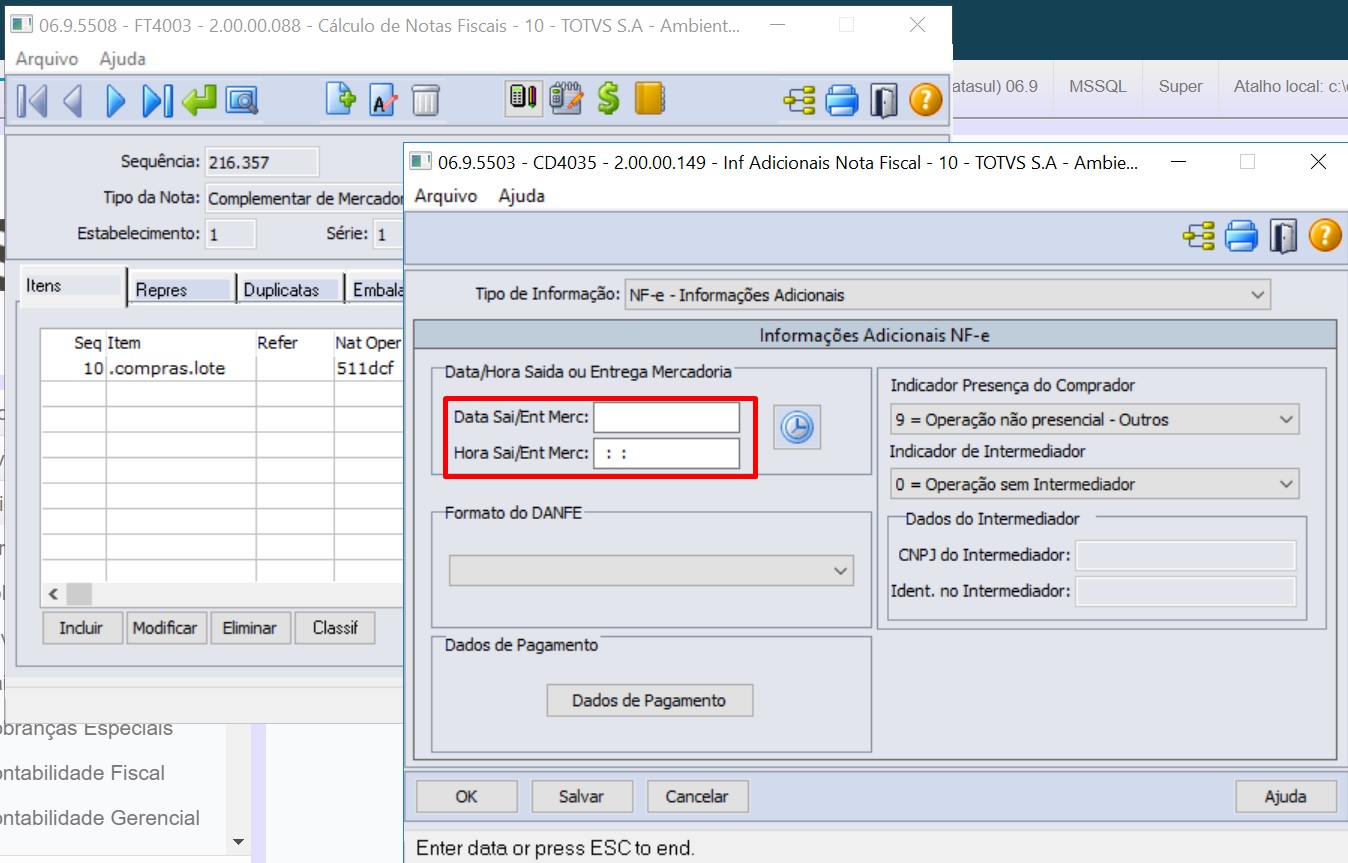Image resolution: width=1348 pixels, height=863 pixels.
Task: Add a new record with the plus document icon
Action: pyautogui.click(x=341, y=100)
